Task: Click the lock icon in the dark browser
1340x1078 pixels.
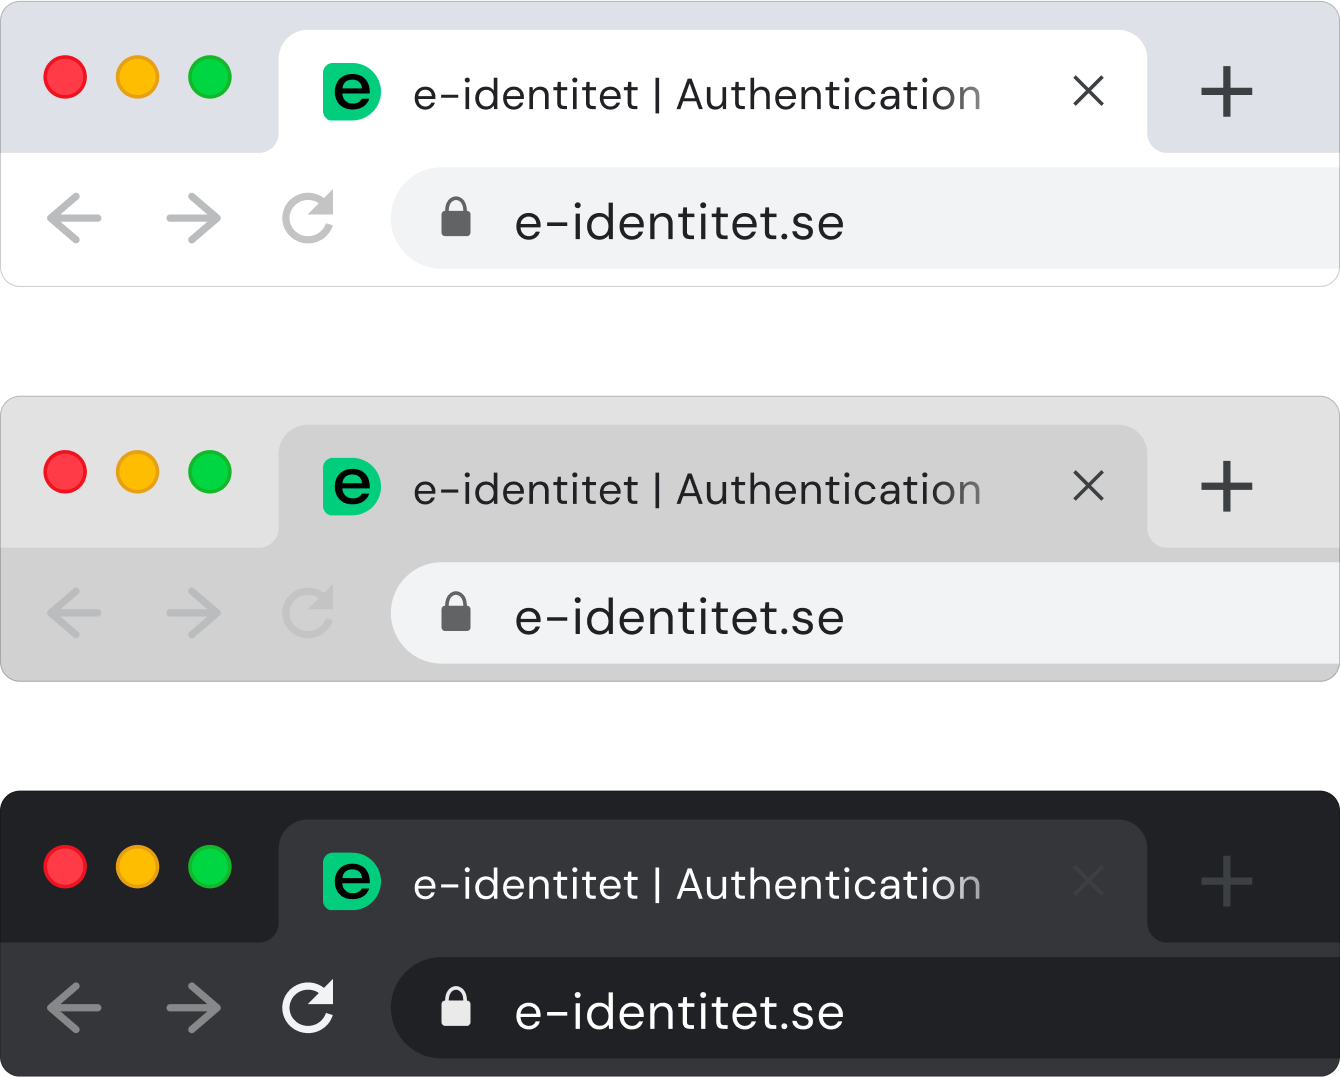Action: 456,1007
